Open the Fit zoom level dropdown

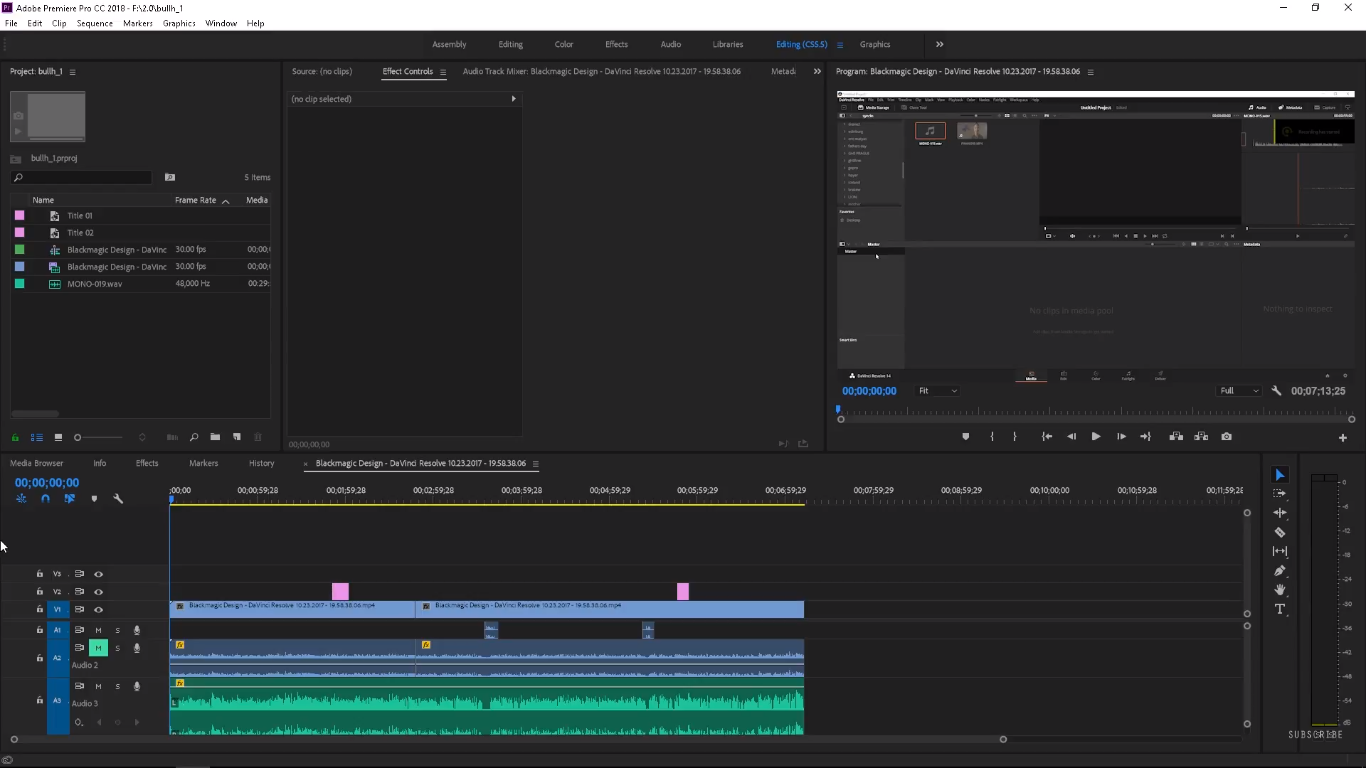[938, 391]
